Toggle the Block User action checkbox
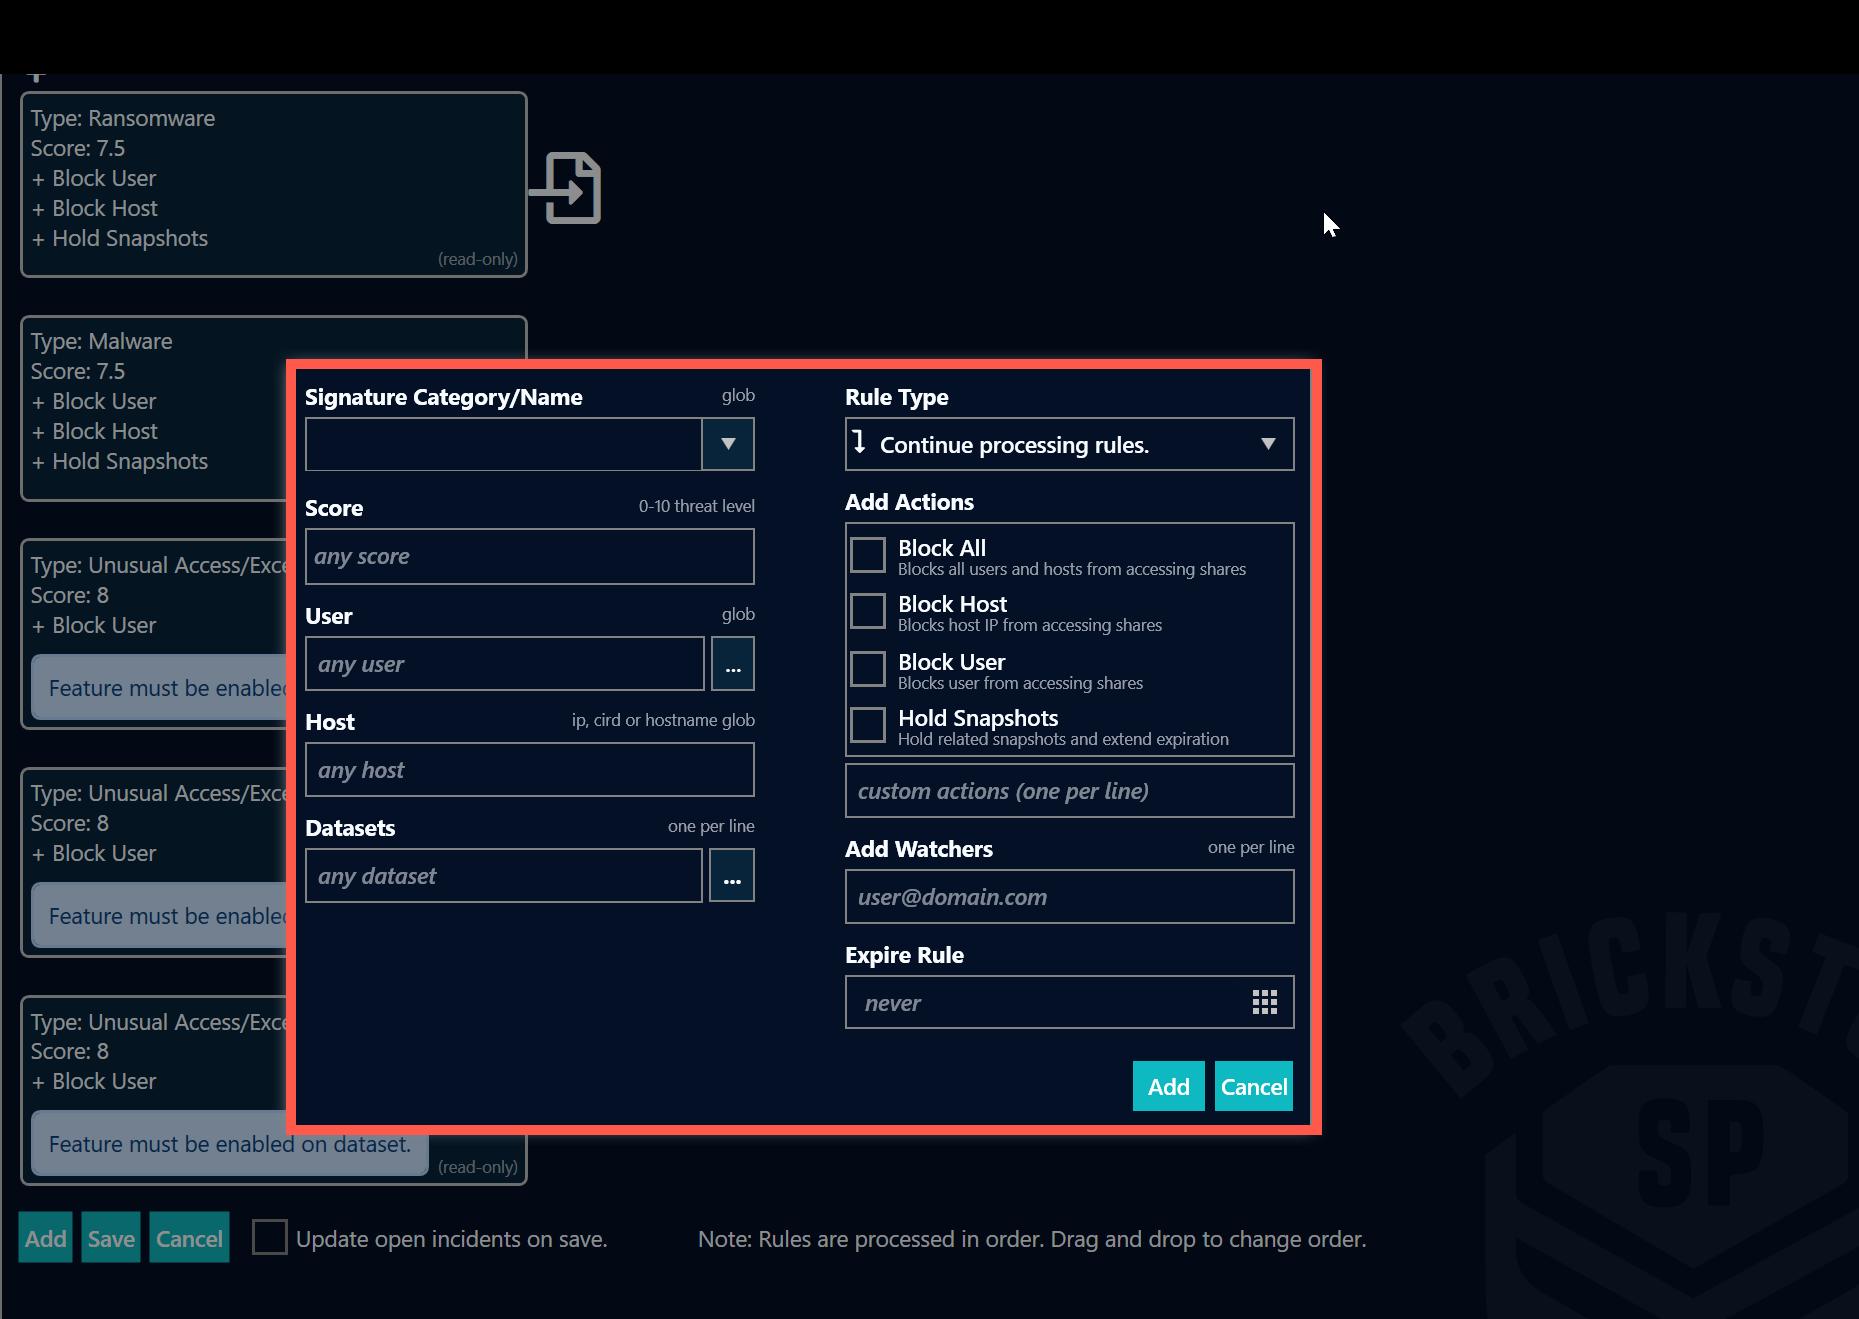Screen dimensions: 1859x1319 (x=867, y=669)
